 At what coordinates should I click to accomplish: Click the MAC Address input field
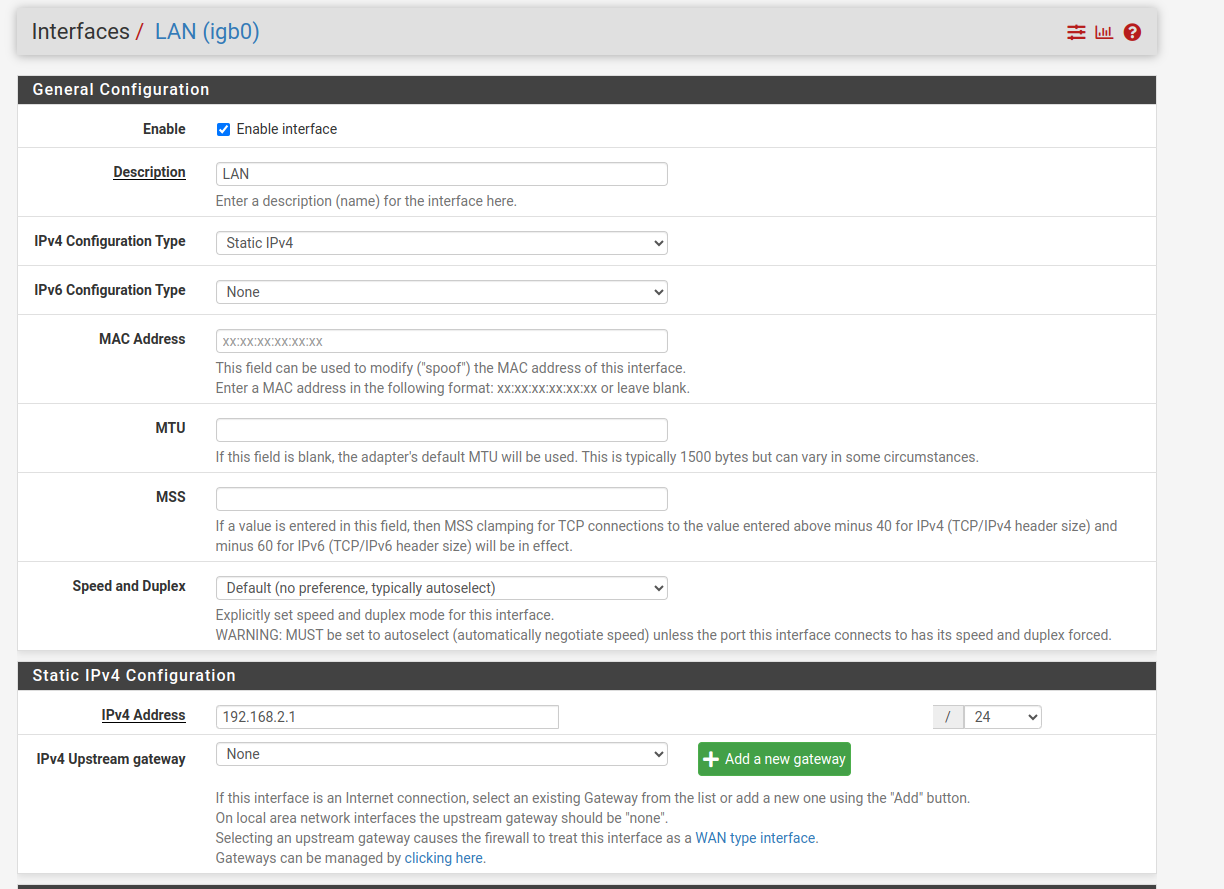tap(441, 340)
